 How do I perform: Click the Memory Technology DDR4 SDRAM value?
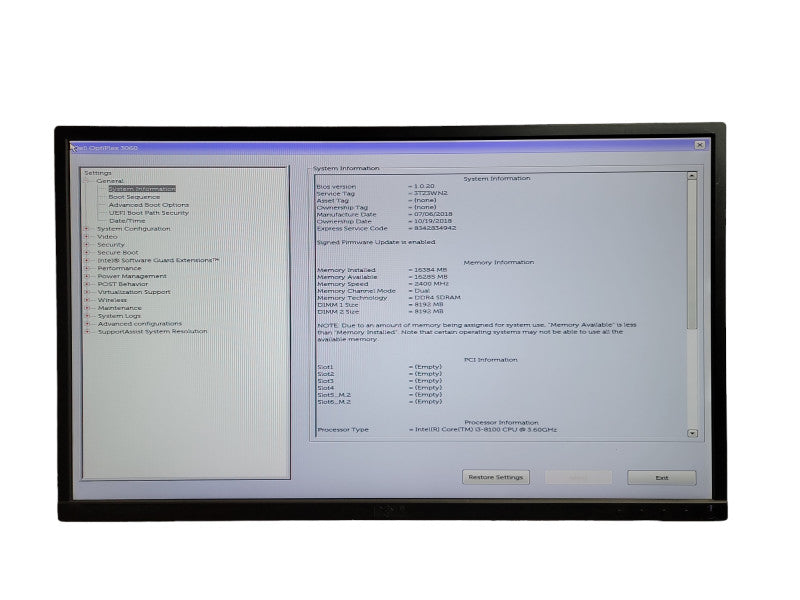tap(437, 297)
